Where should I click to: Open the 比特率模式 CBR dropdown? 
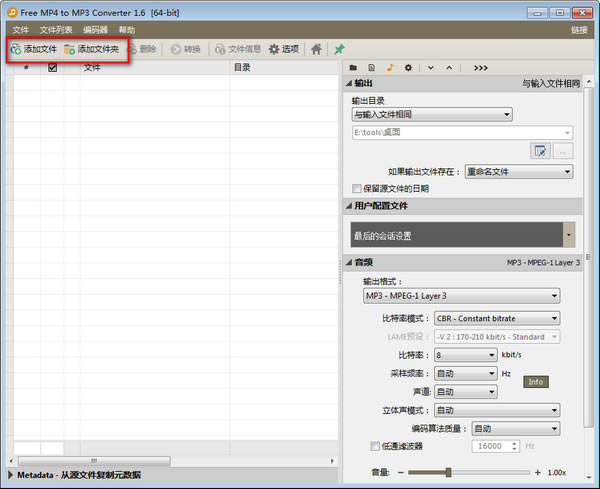click(497, 318)
